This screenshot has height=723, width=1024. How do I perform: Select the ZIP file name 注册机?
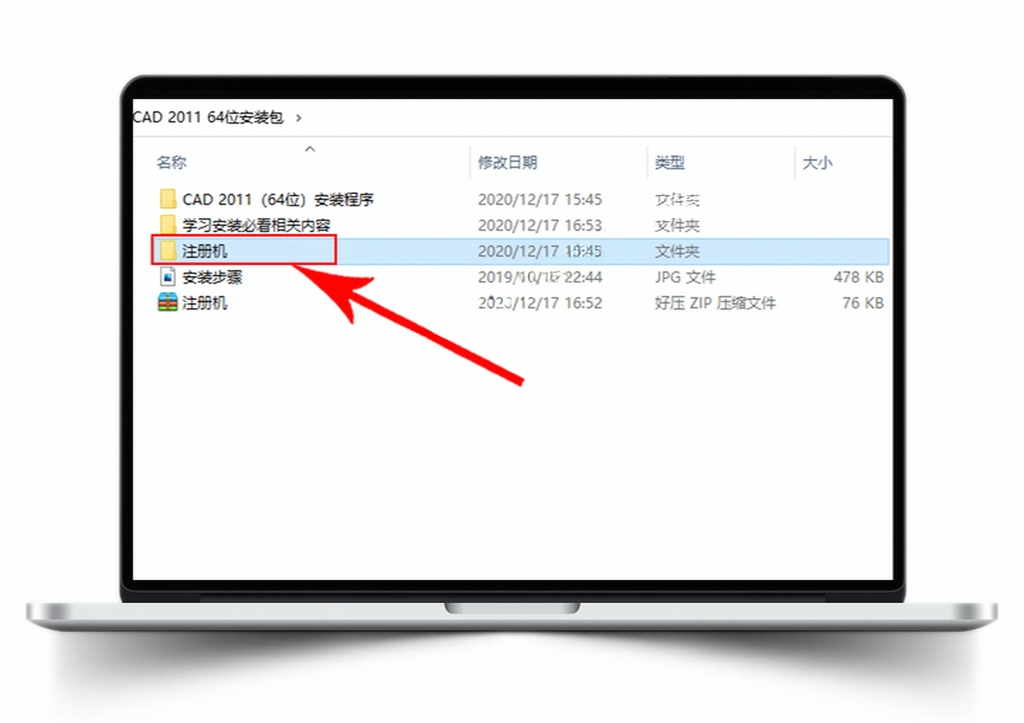point(204,302)
